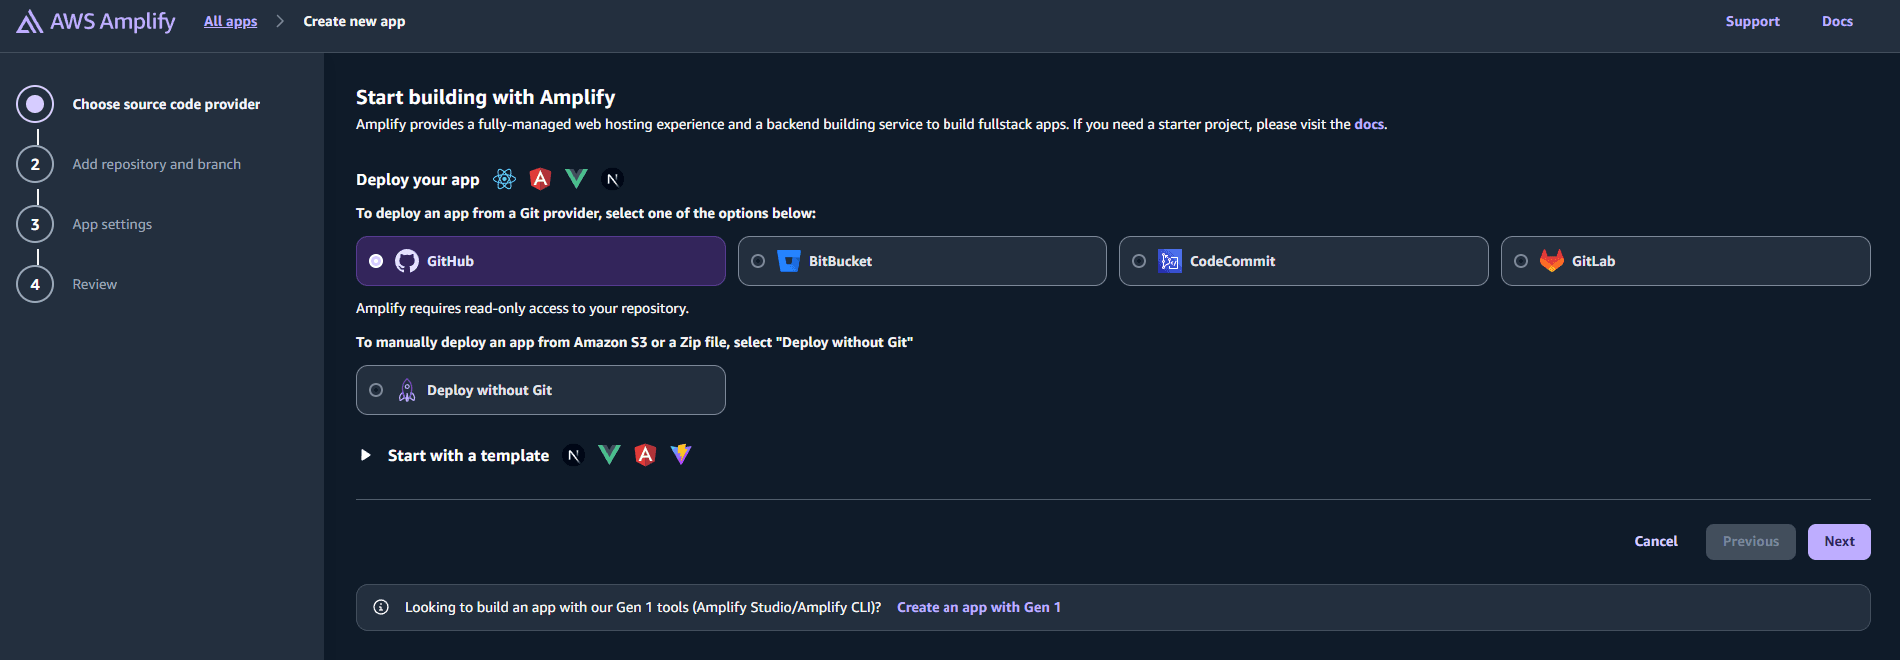Open the All apps breadcrumb link
This screenshot has width=1900, height=660.
point(230,21)
